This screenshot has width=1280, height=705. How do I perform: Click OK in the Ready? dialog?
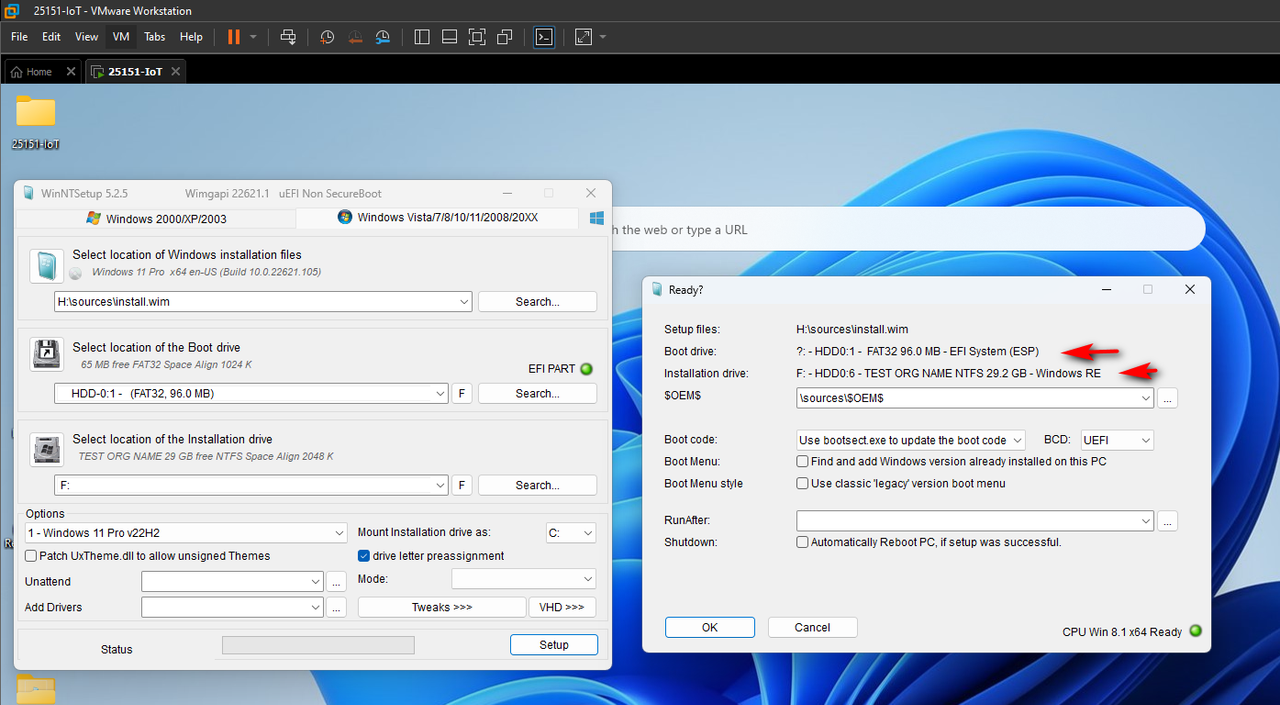pos(710,627)
